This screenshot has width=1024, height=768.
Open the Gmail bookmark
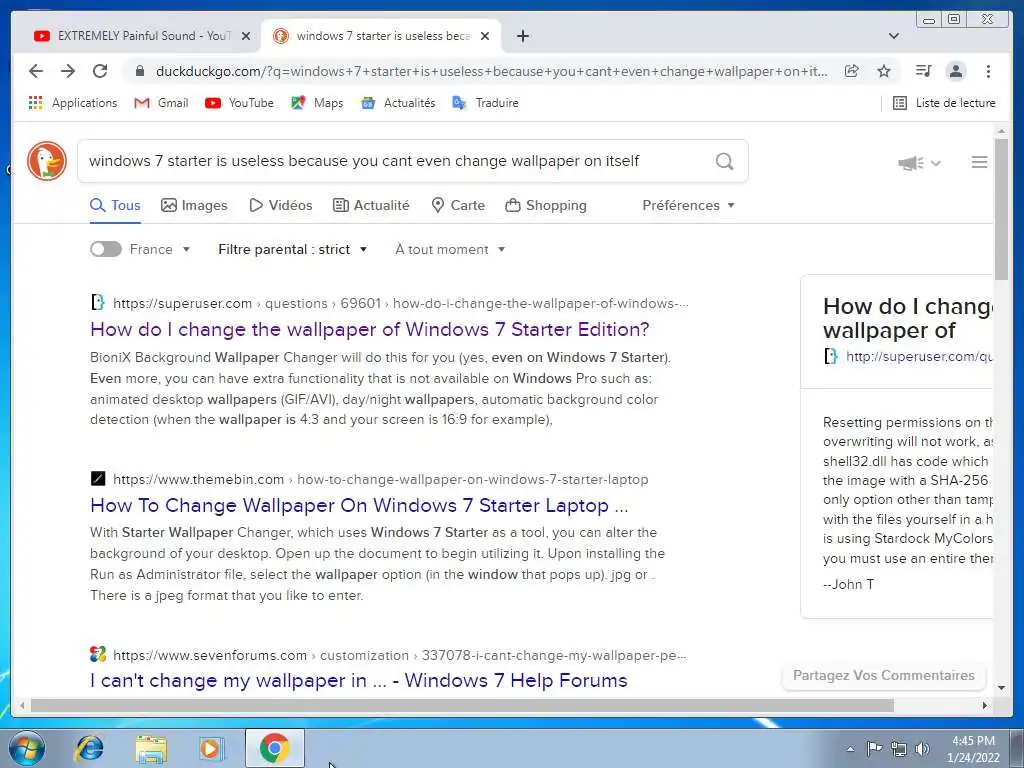point(161,103)
